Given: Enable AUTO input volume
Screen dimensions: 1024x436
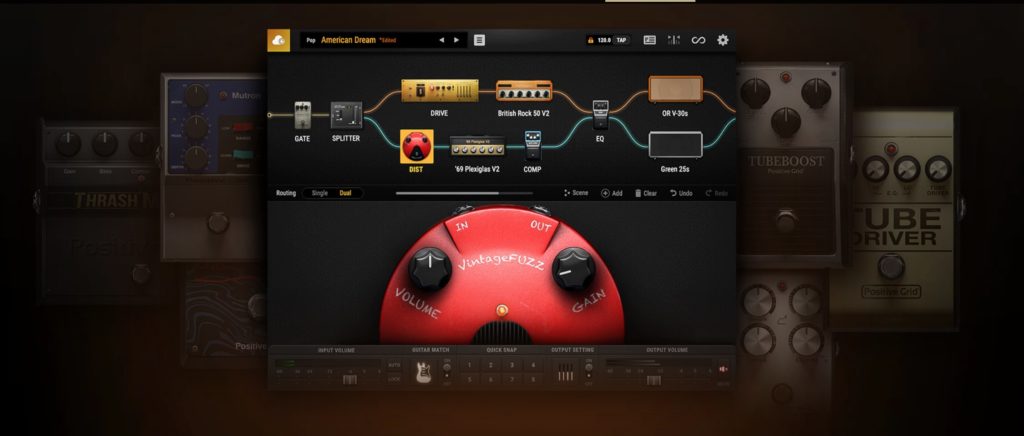Looking at the screenshot, I should (x=394, y=365).
